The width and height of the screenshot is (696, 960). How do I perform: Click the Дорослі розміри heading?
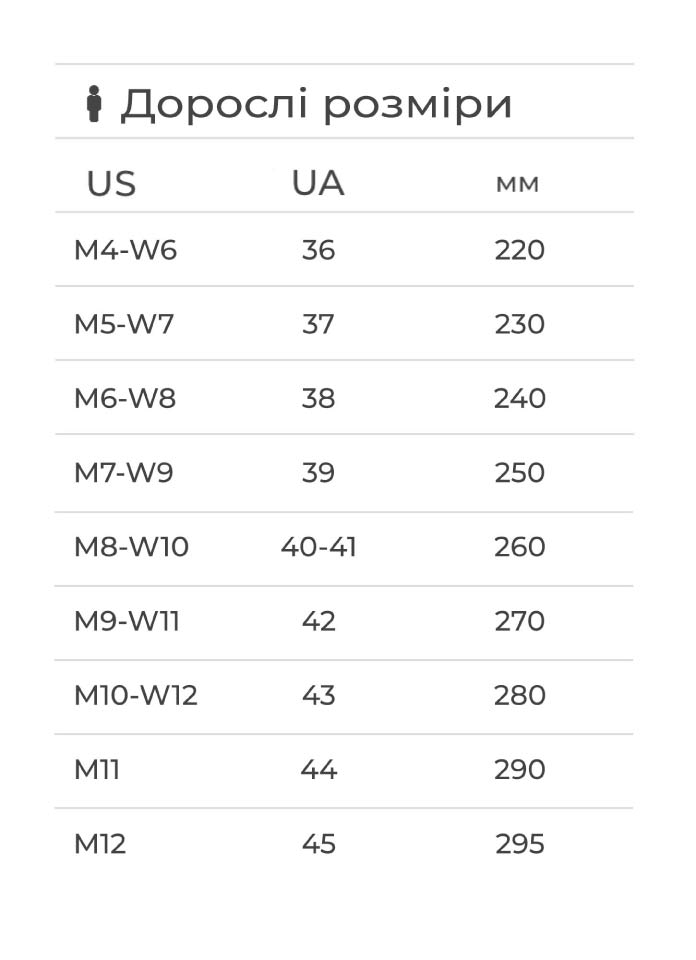316,104
